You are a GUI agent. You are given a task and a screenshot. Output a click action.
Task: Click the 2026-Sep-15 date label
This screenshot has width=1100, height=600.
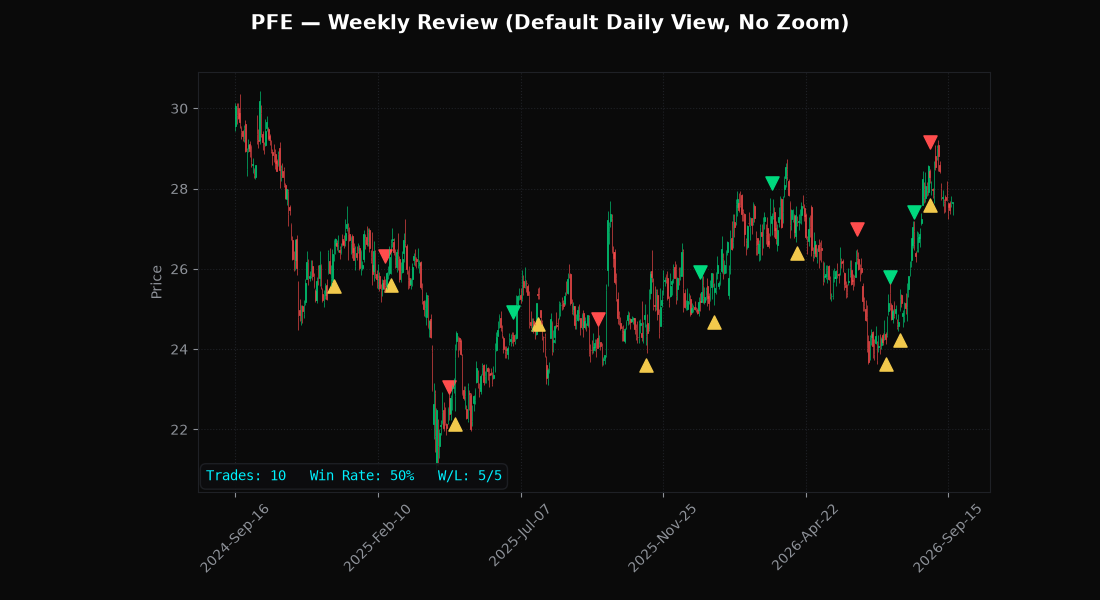(948, 538)
